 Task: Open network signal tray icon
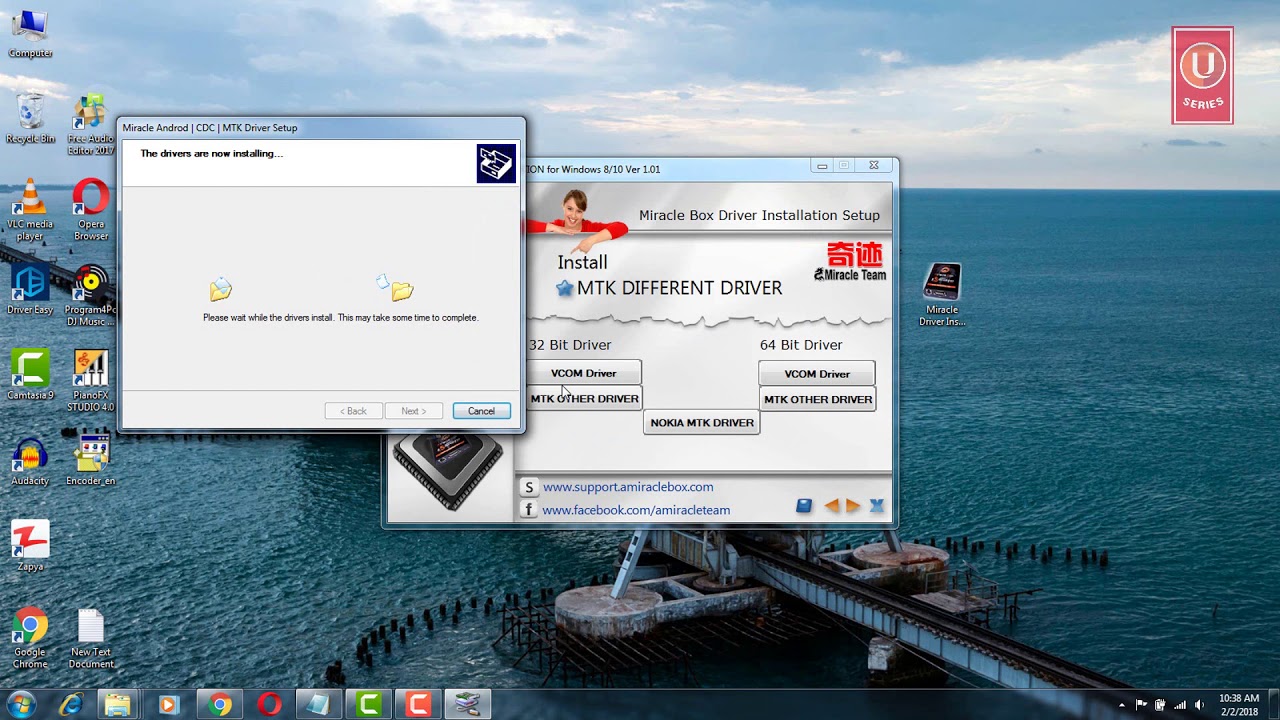[1180, 705]
